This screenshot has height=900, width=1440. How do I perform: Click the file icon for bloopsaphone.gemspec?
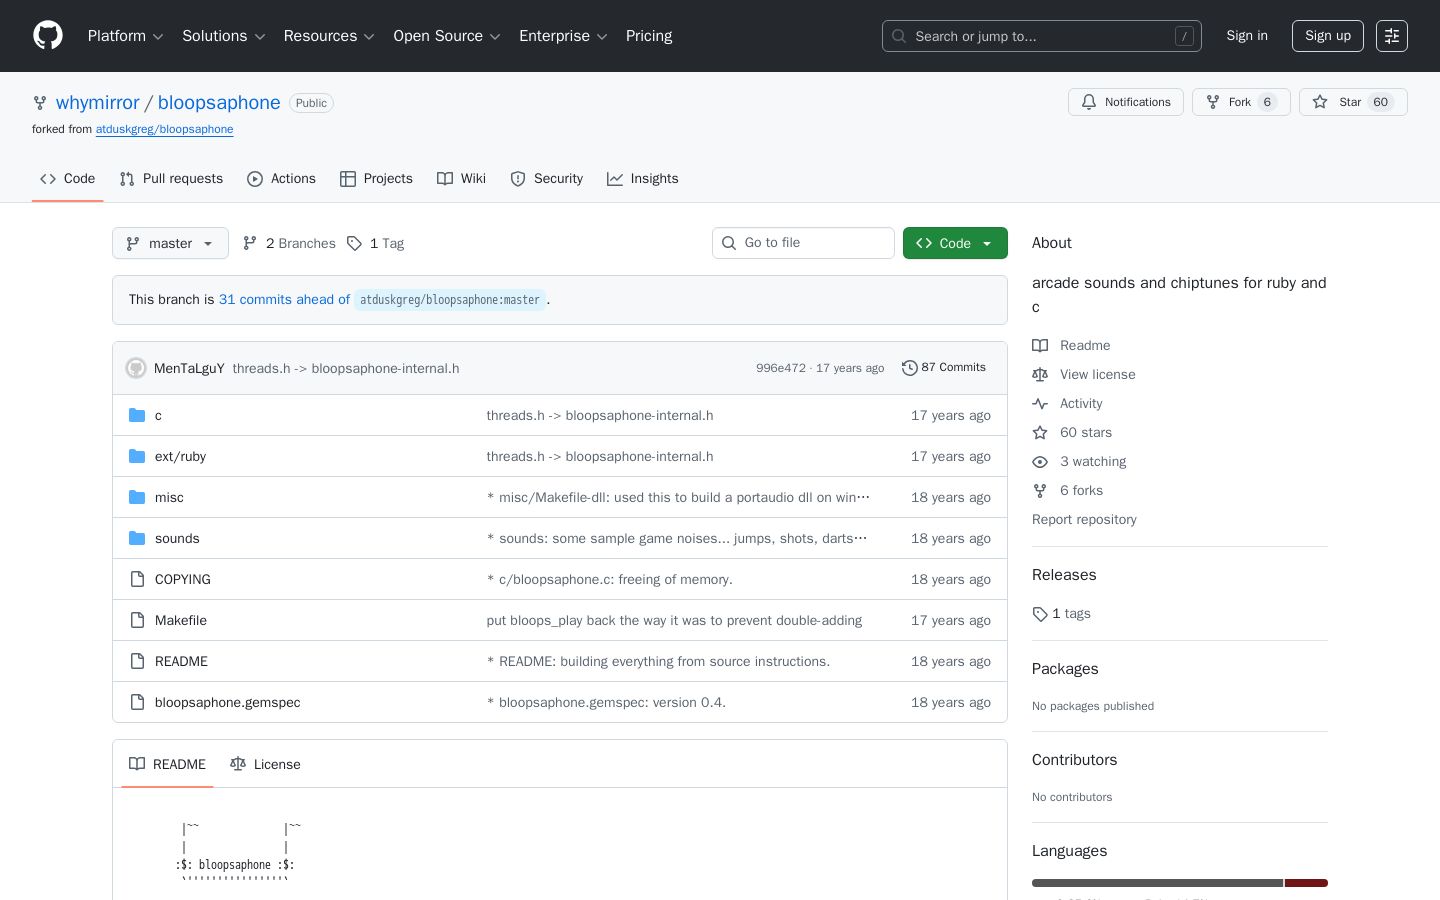click(137, 702)
